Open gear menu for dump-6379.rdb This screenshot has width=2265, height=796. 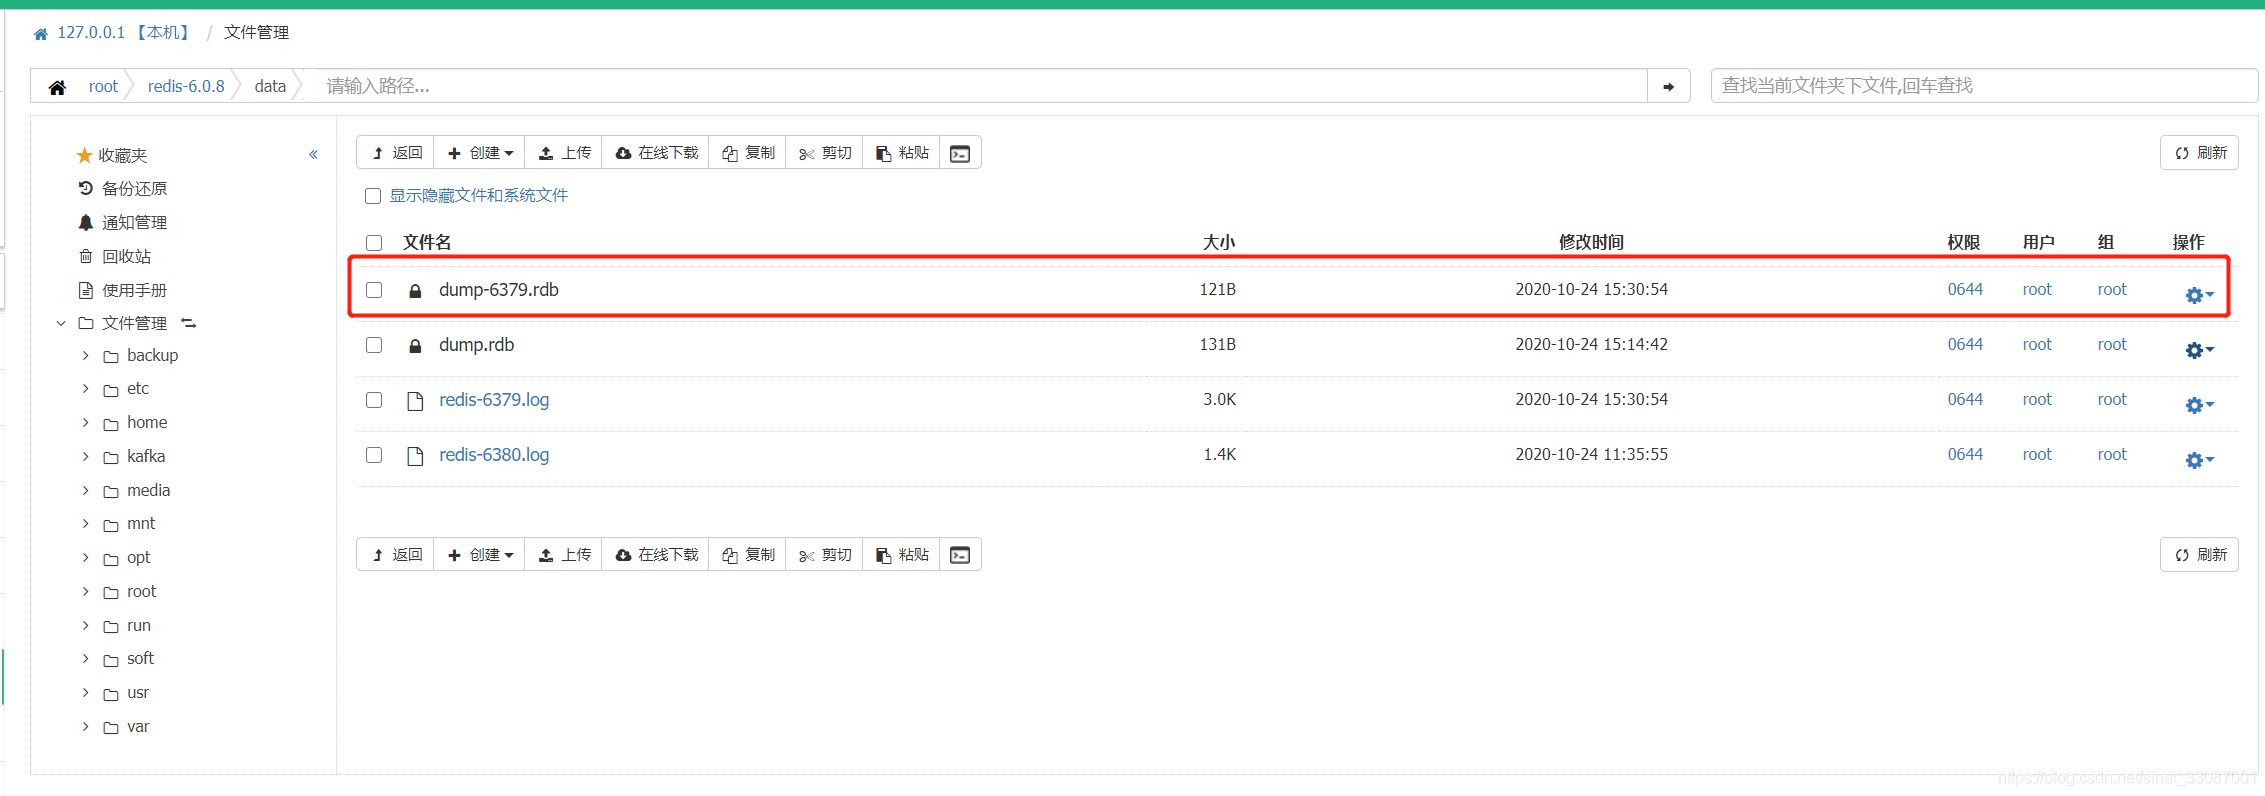(2199, 295)
